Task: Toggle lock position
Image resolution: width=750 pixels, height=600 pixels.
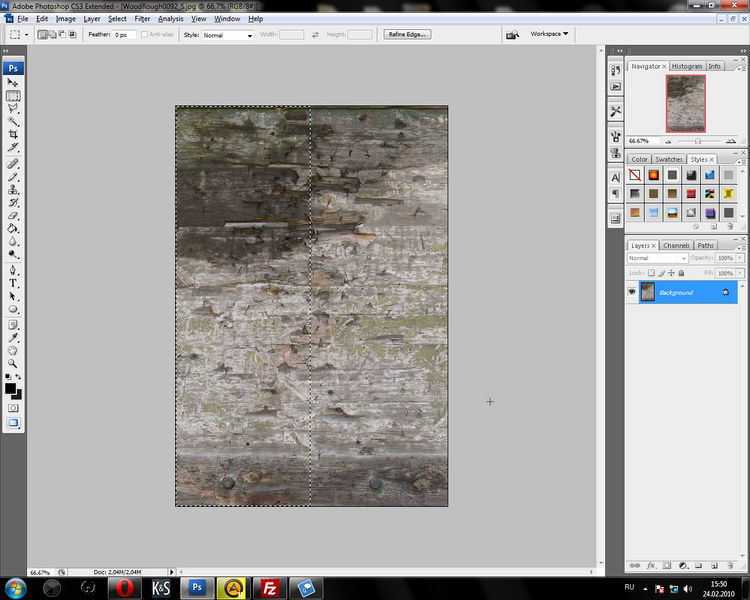Action: pyautogui.click(x=671, y=273)
